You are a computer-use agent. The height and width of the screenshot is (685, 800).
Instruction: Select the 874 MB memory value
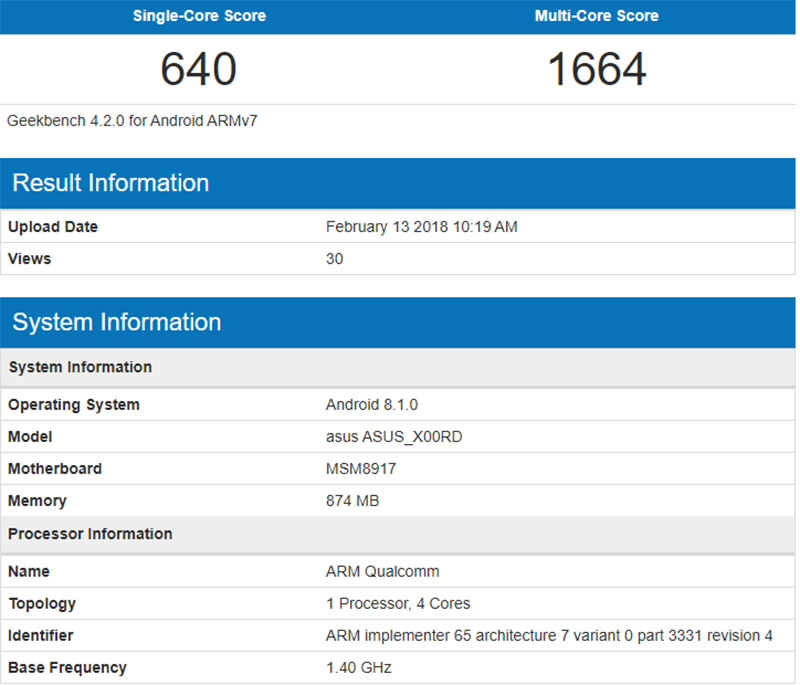pos(353,501)
